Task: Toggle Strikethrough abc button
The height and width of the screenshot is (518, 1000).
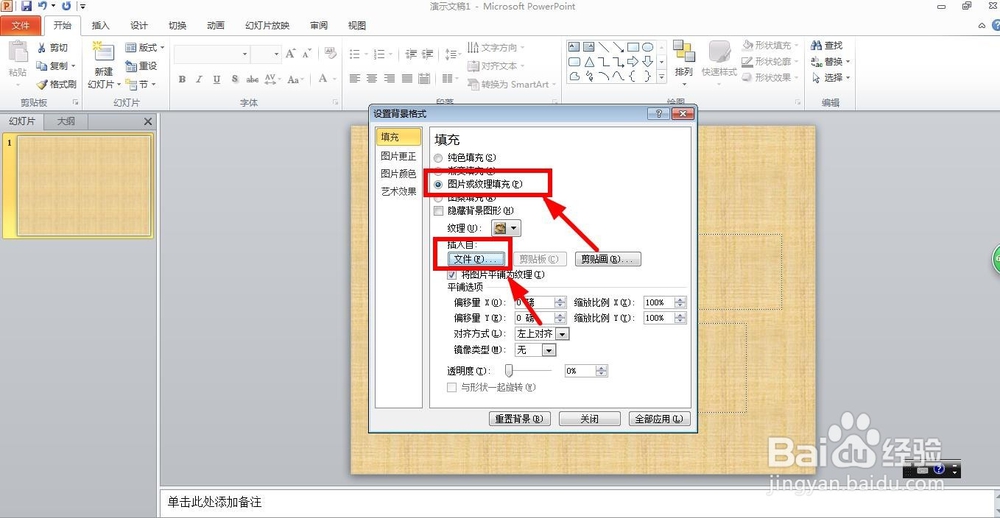Action: pyautogui.click(x=253, y=80)
